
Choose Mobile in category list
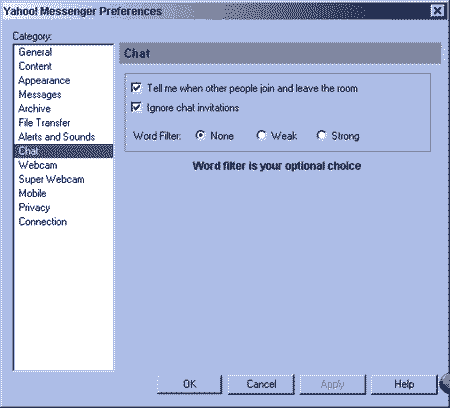click(x=32, y=193)
